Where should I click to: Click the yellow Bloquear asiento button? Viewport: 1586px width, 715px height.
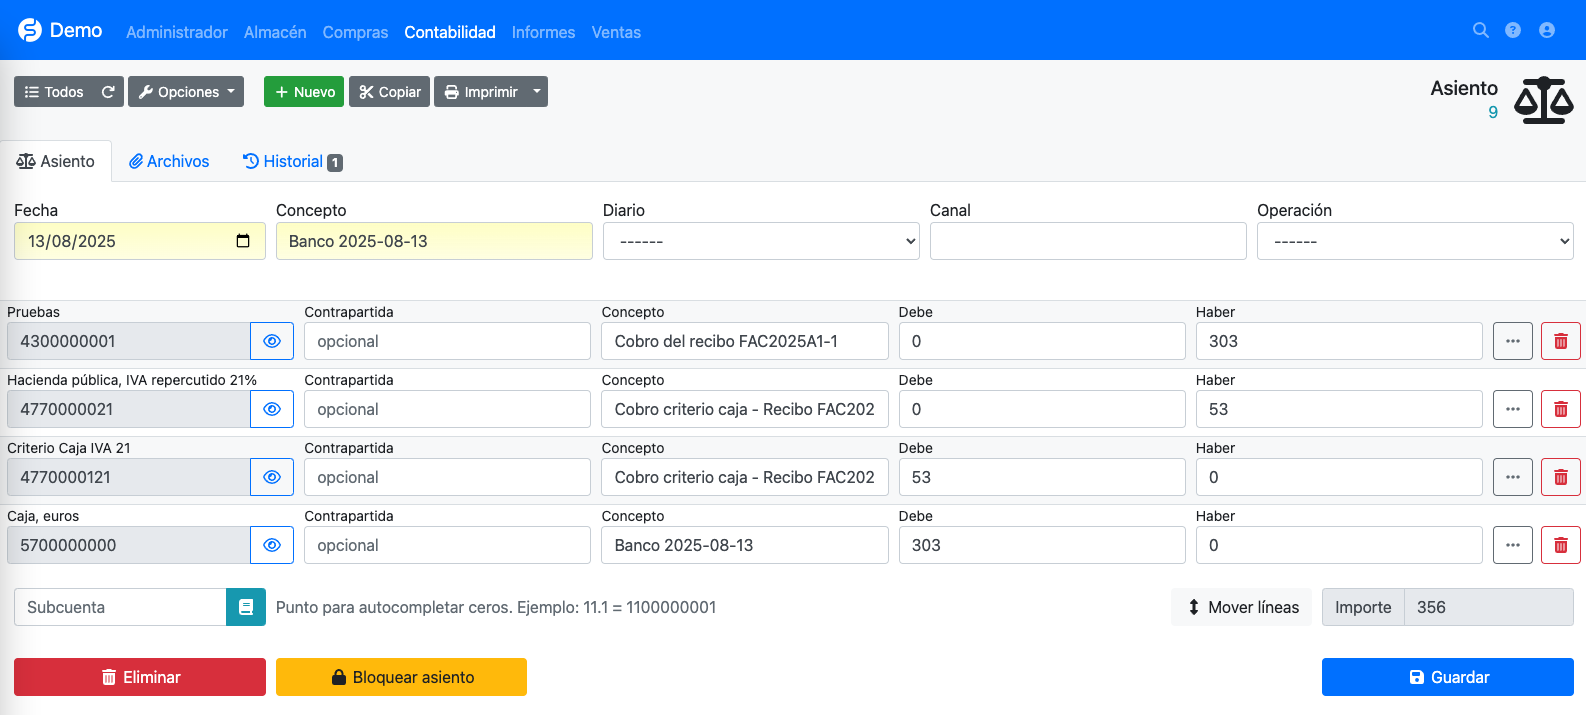[x=401, y=677]
